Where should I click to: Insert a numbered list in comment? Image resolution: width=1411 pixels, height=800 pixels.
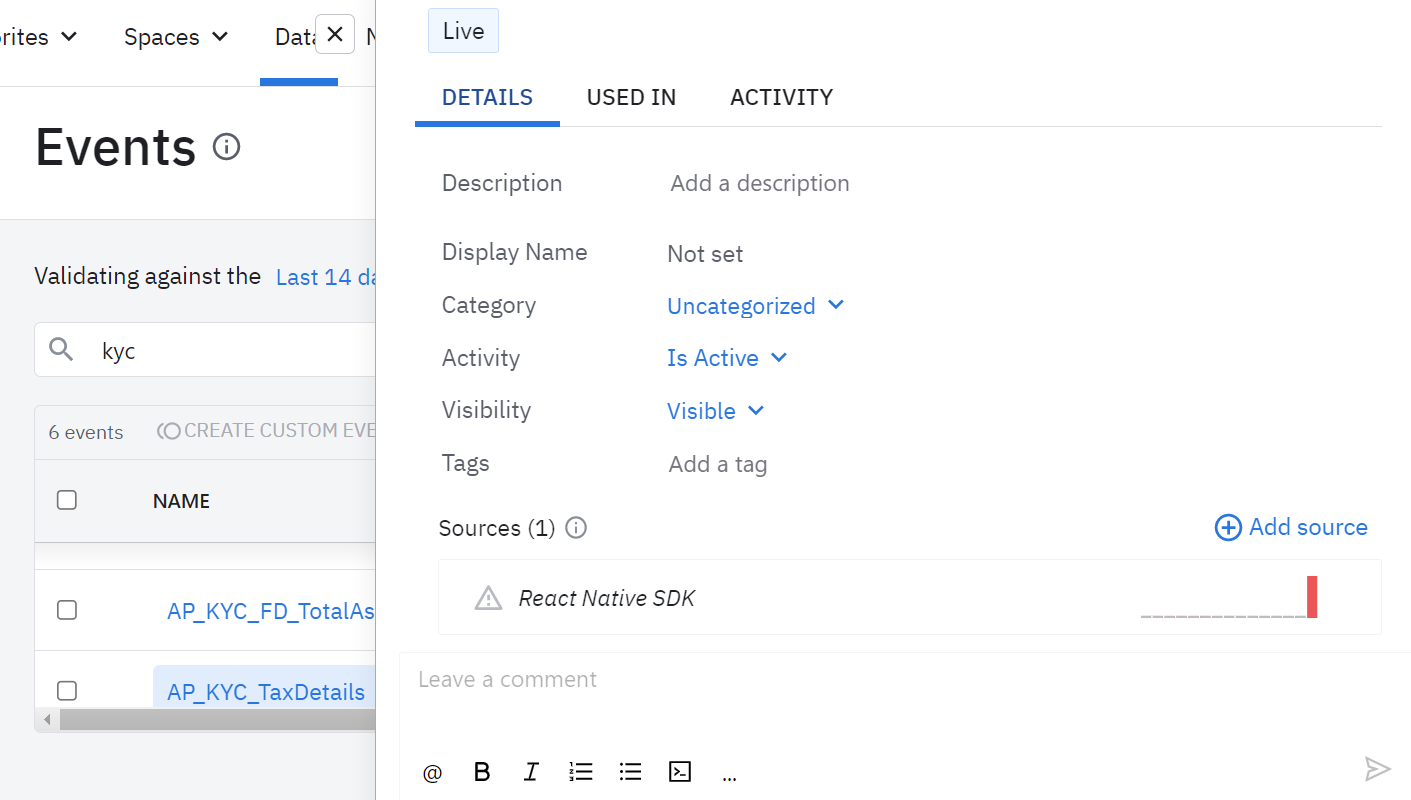[581, 772]
